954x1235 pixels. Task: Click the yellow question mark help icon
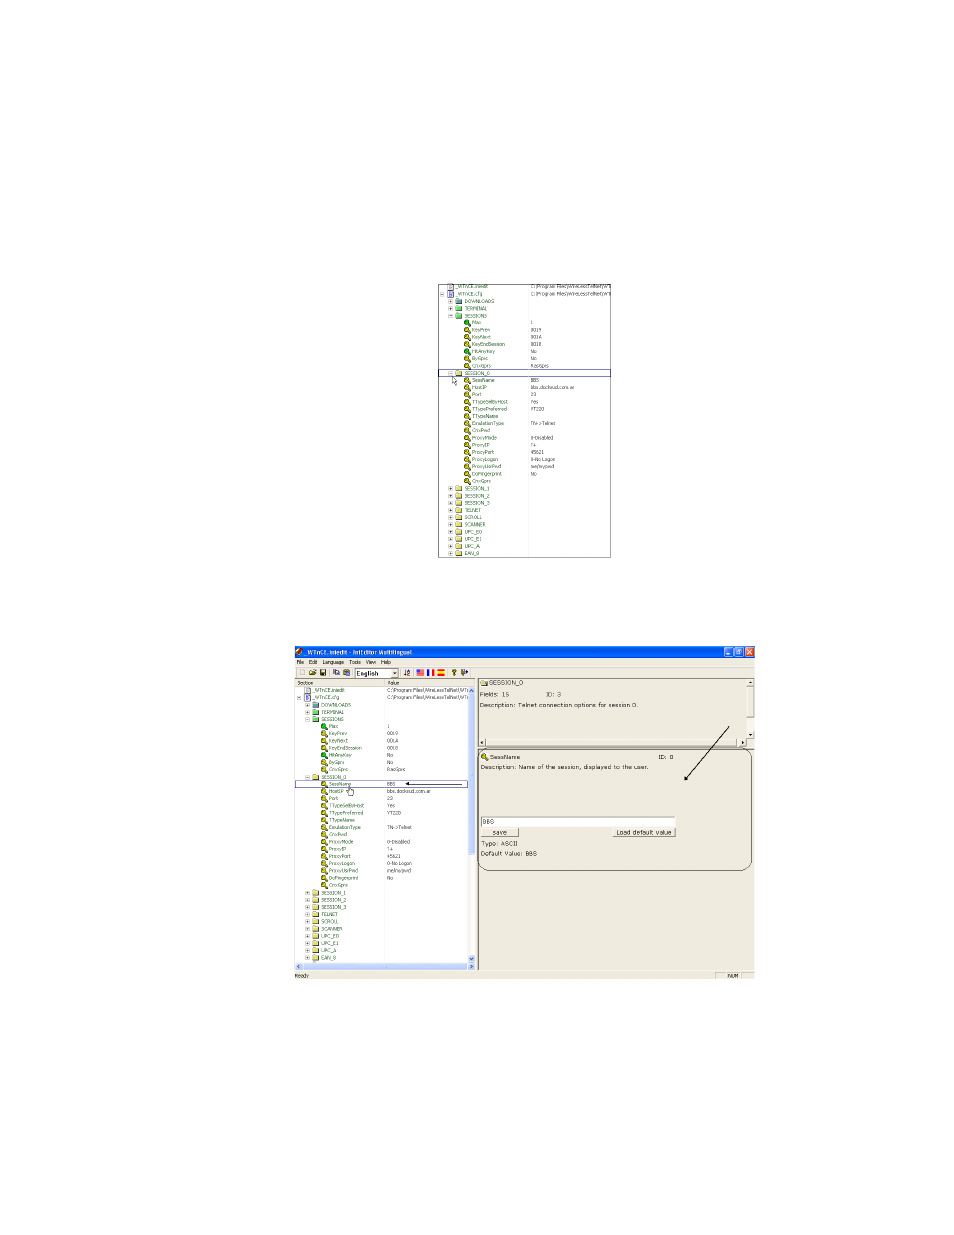[454, 673]
